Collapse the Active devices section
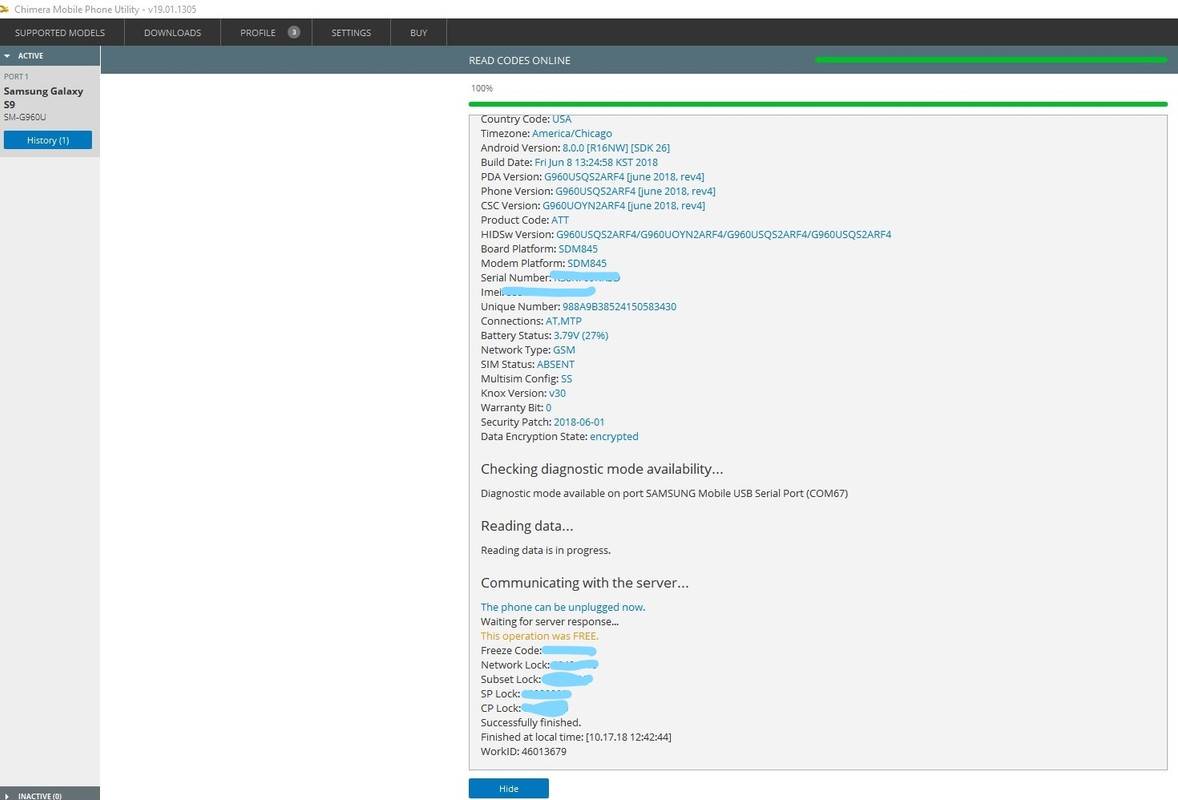Screen dimensions: 1178x800 50,56
